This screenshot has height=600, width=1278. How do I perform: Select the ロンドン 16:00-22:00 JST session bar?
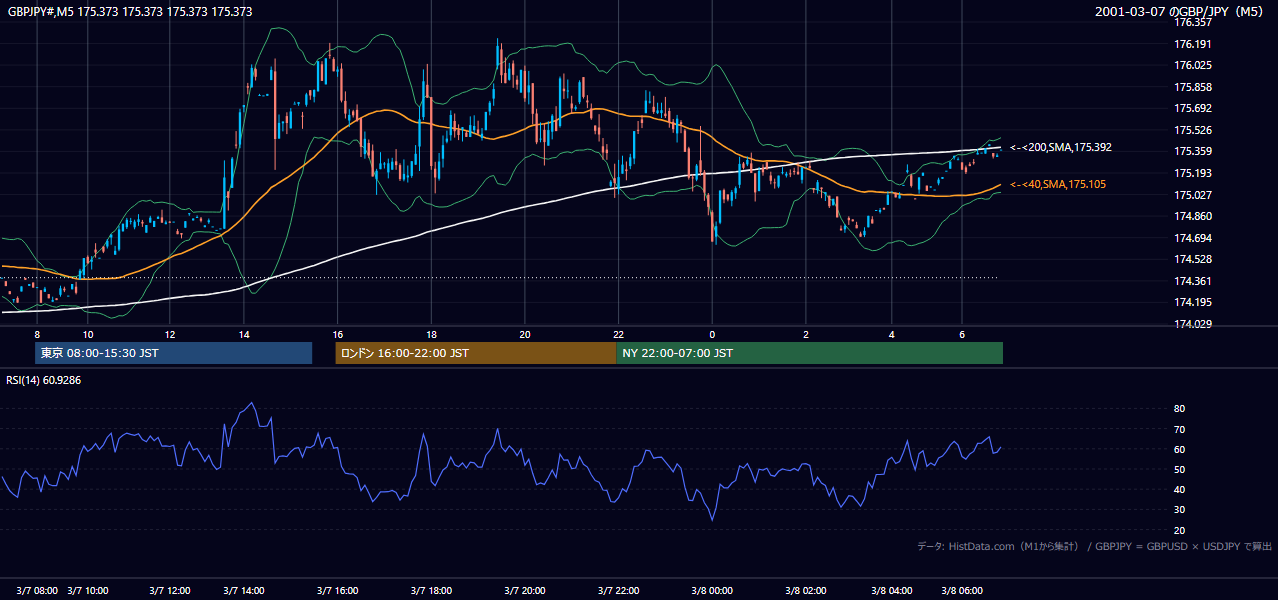[475, 353]
